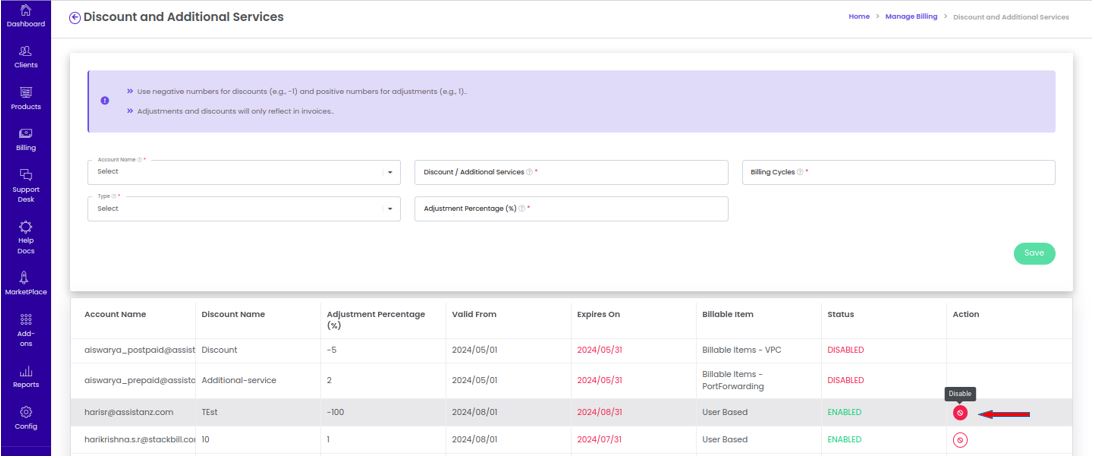Open the Support Desk sidebar icon
Image resolution: width=1094 pixels, height=458 pixels.
25,175
